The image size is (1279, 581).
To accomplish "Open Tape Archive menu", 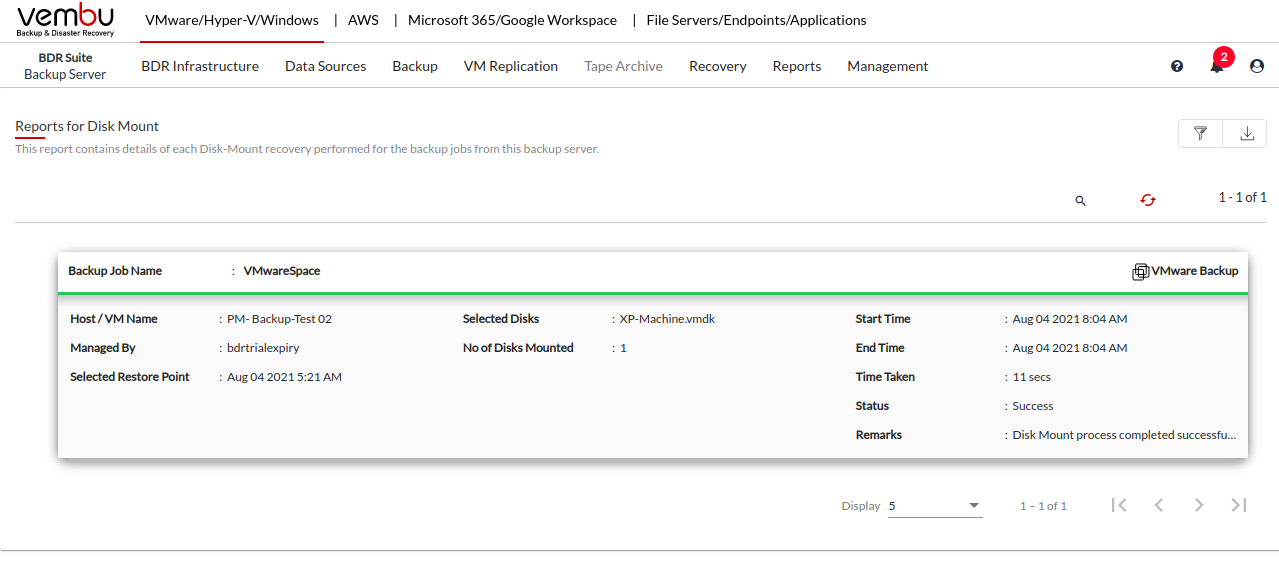I will [x=623, y=66].
